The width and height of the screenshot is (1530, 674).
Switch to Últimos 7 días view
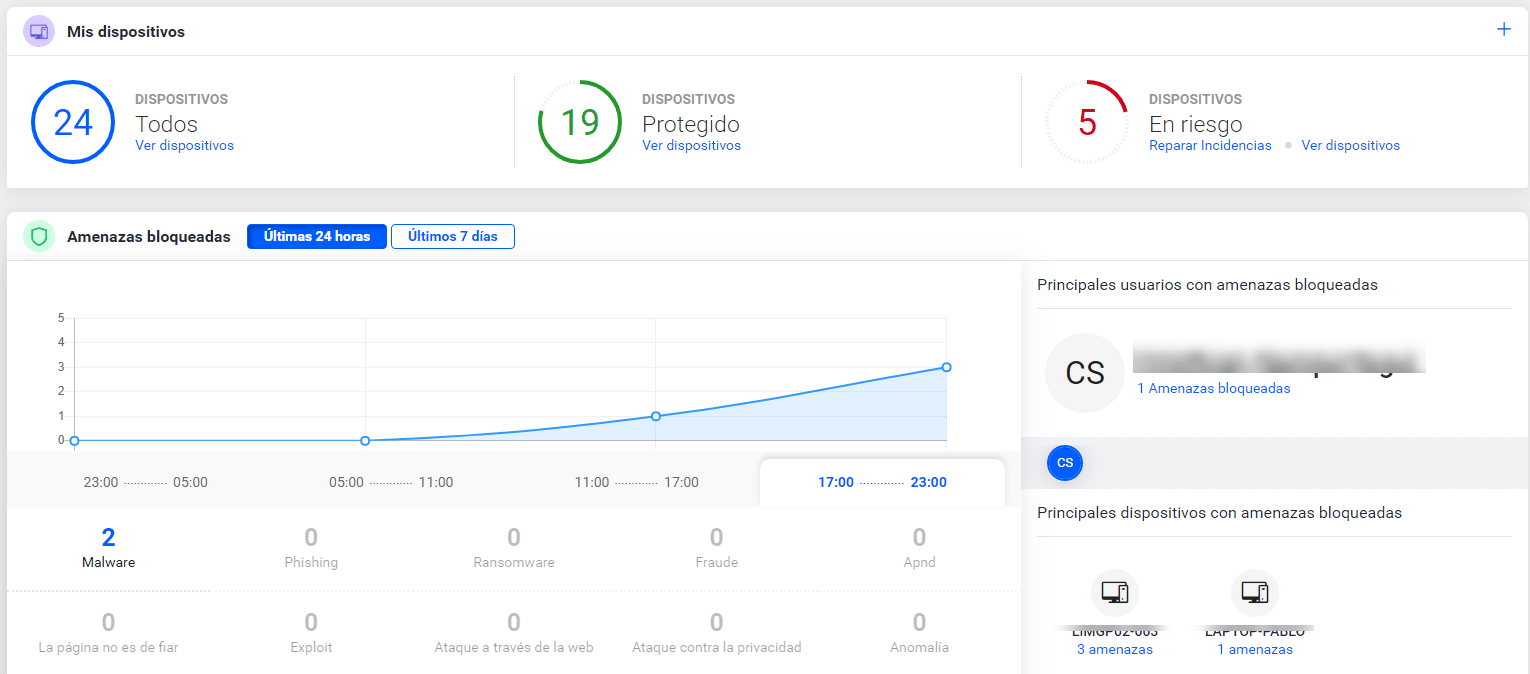[x=453, y=237]
